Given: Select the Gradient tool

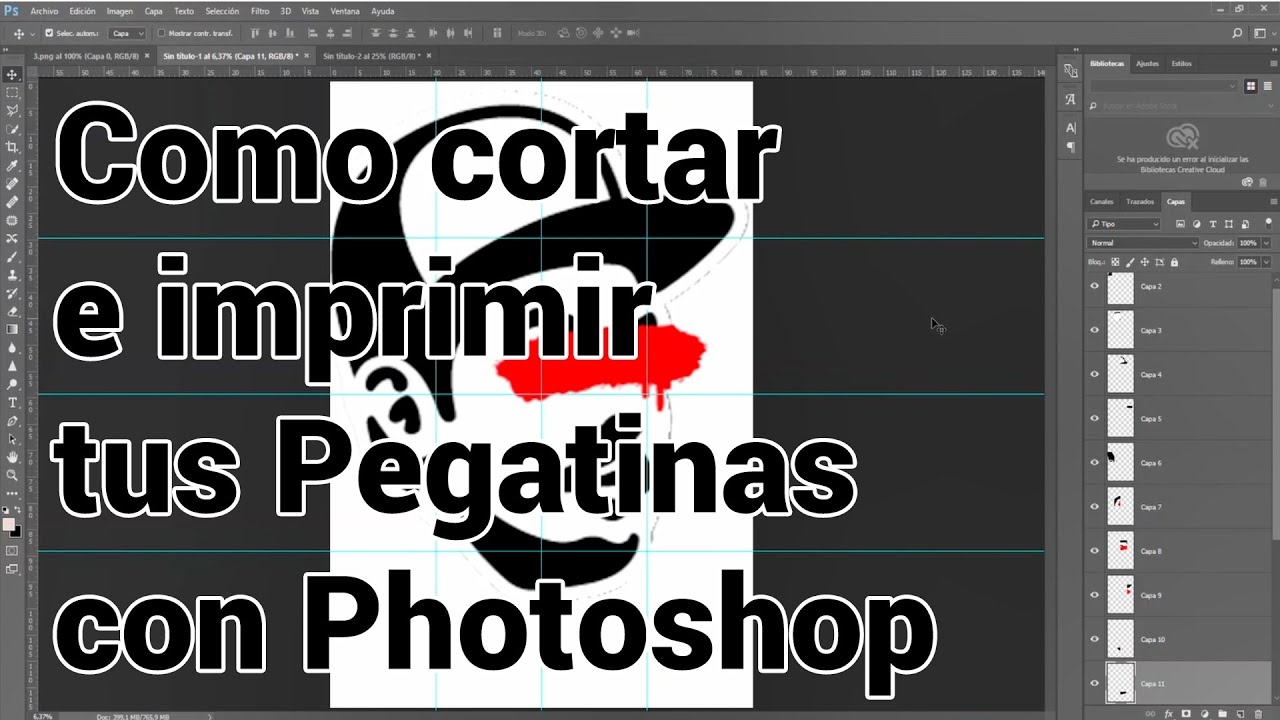Looking at the screenshot, I should pyautogui.click(x=12, y=329).
